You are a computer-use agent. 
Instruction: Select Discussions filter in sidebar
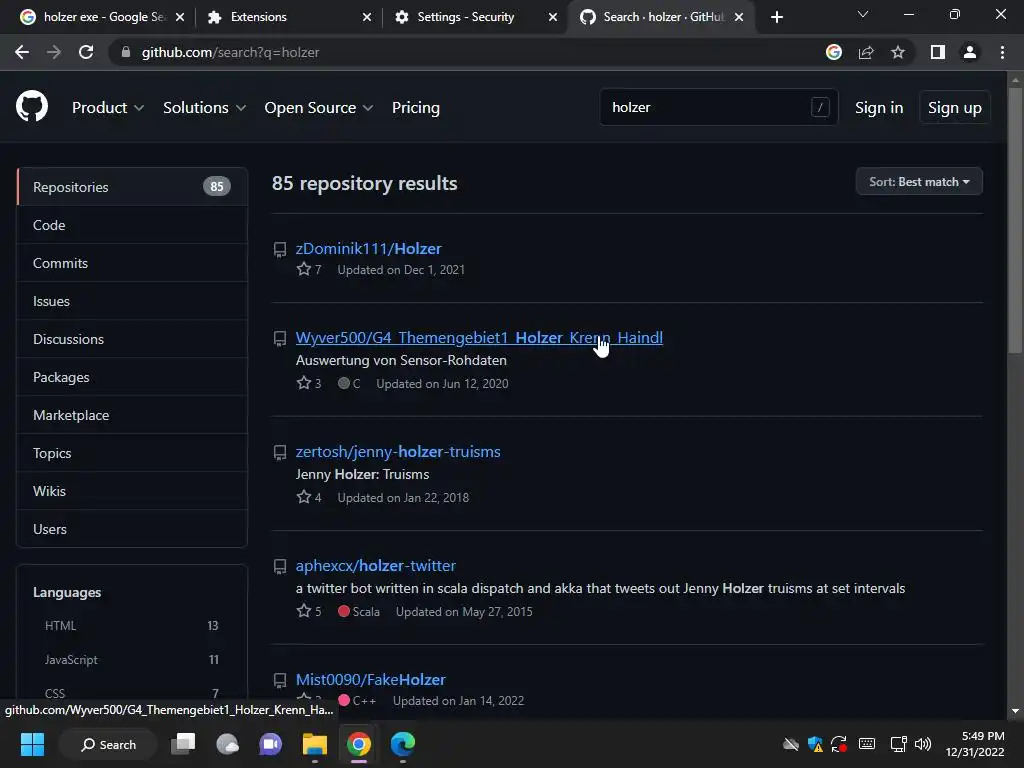coord(132,339)
